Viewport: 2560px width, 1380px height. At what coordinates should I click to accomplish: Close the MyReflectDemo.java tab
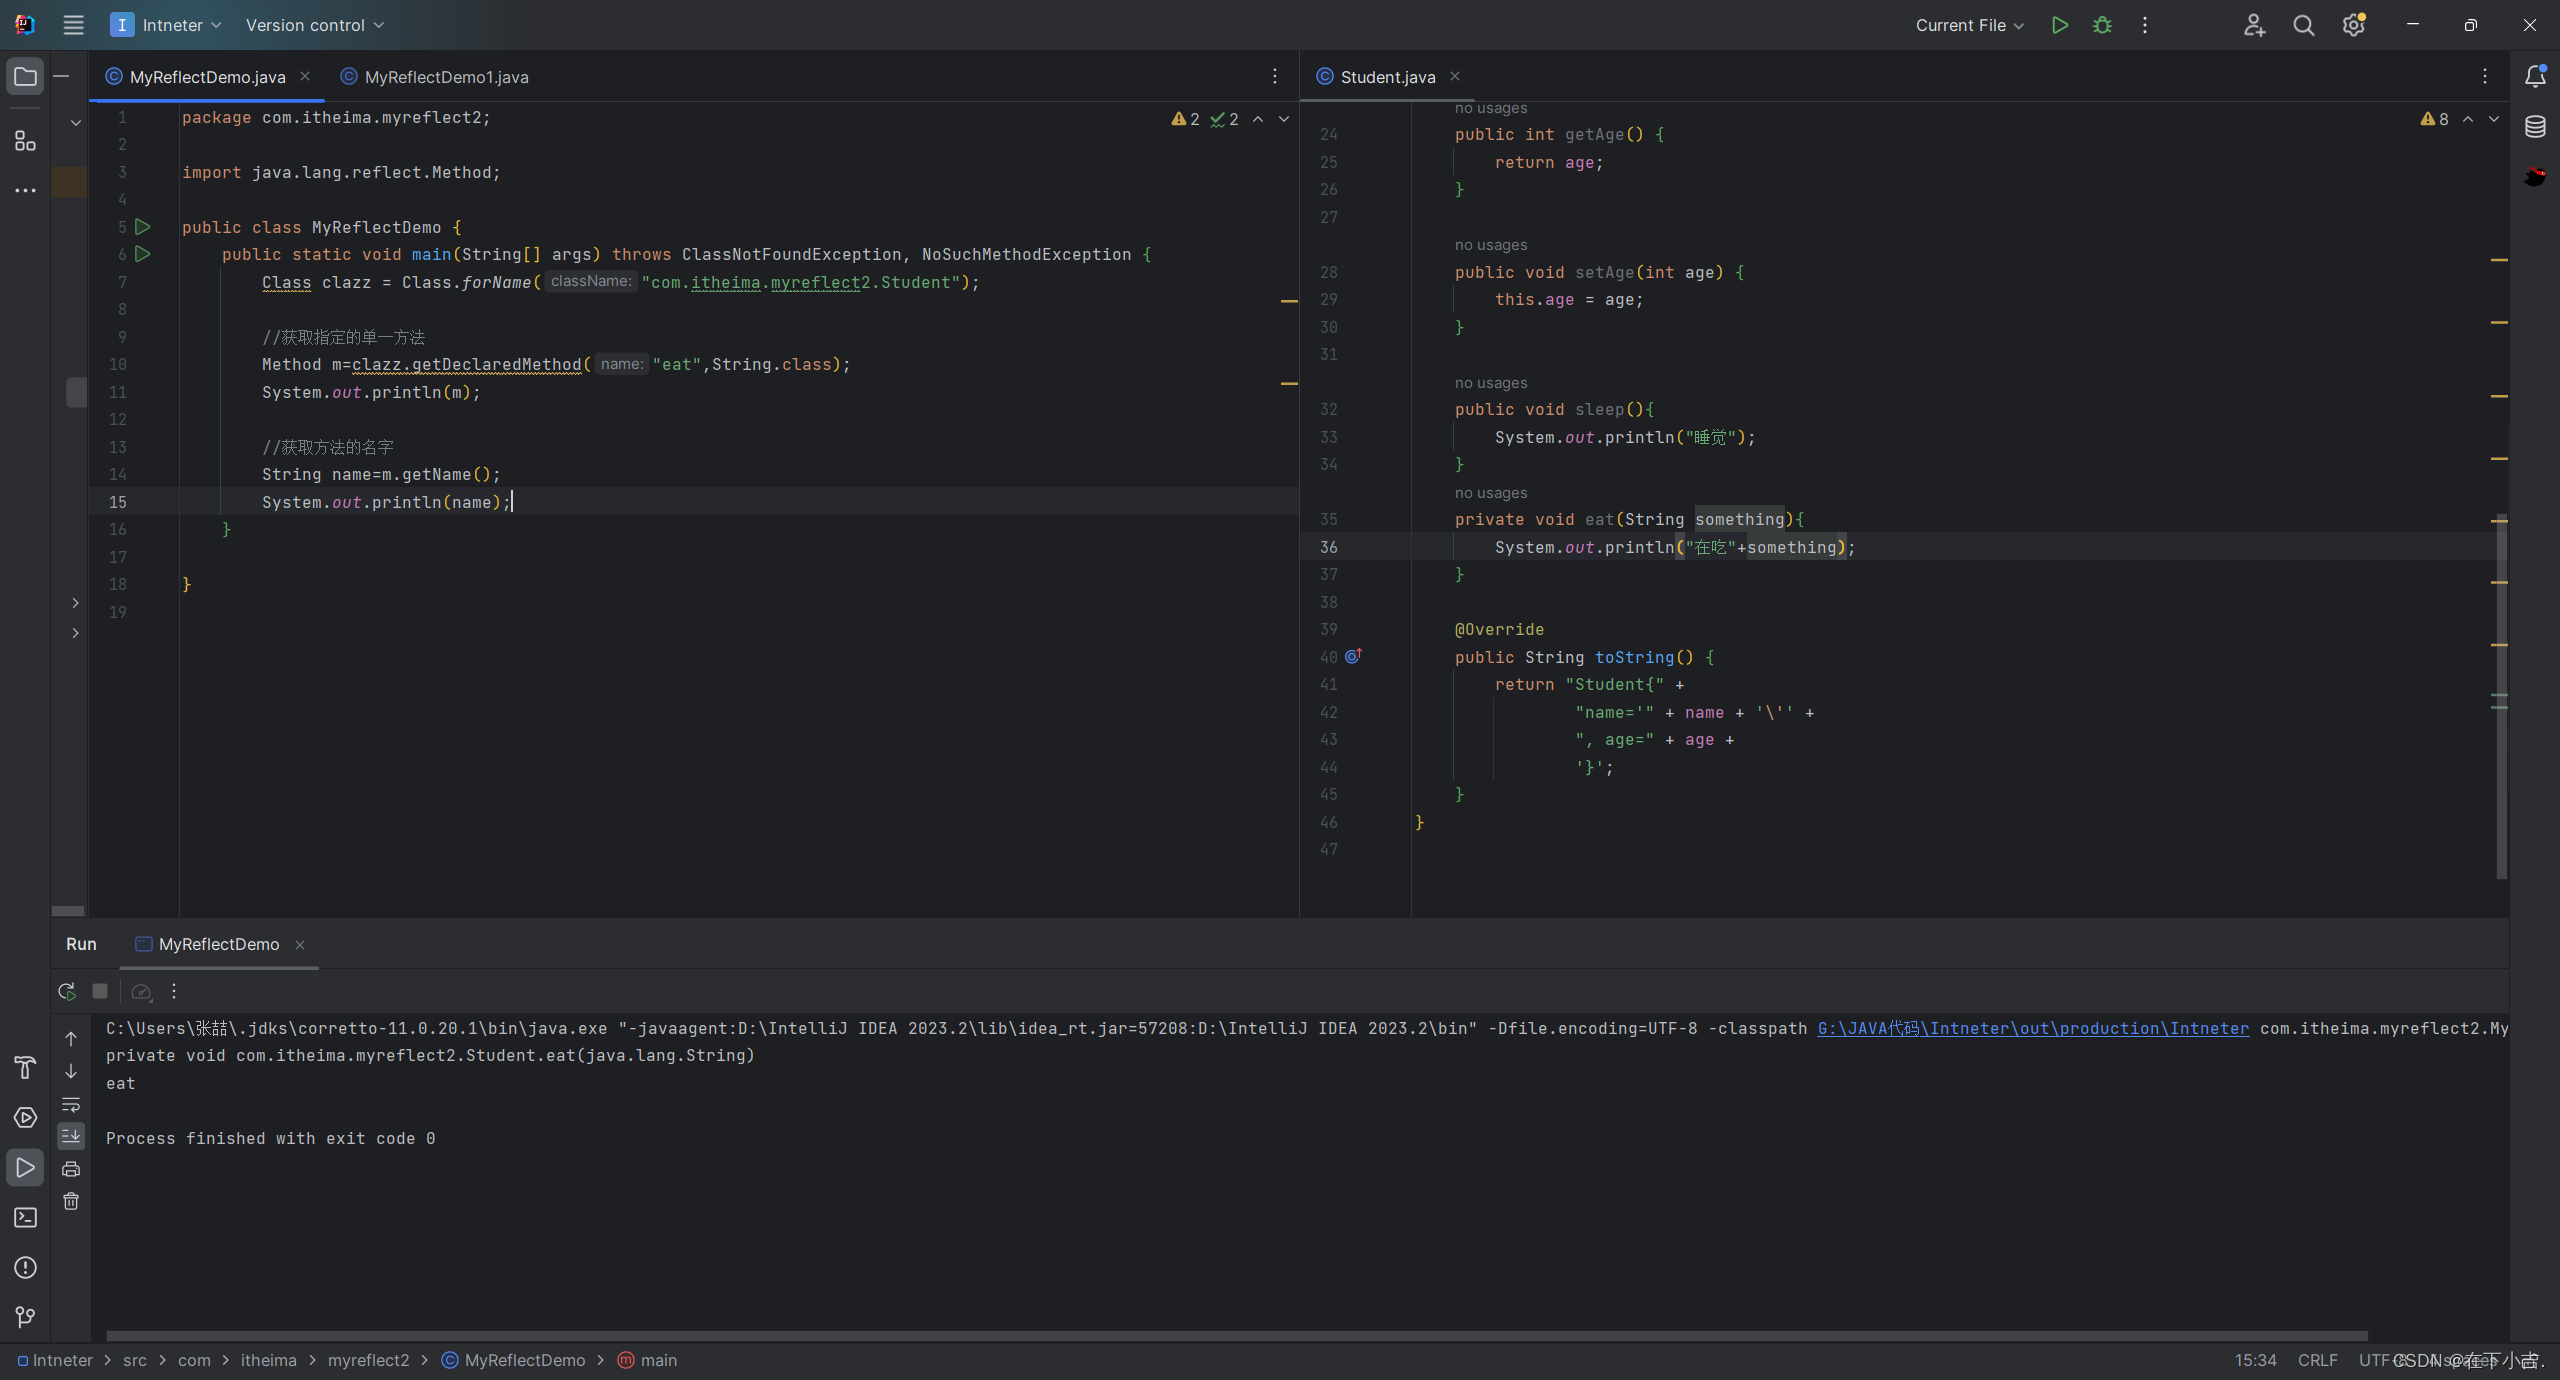(x=305, y=76)
